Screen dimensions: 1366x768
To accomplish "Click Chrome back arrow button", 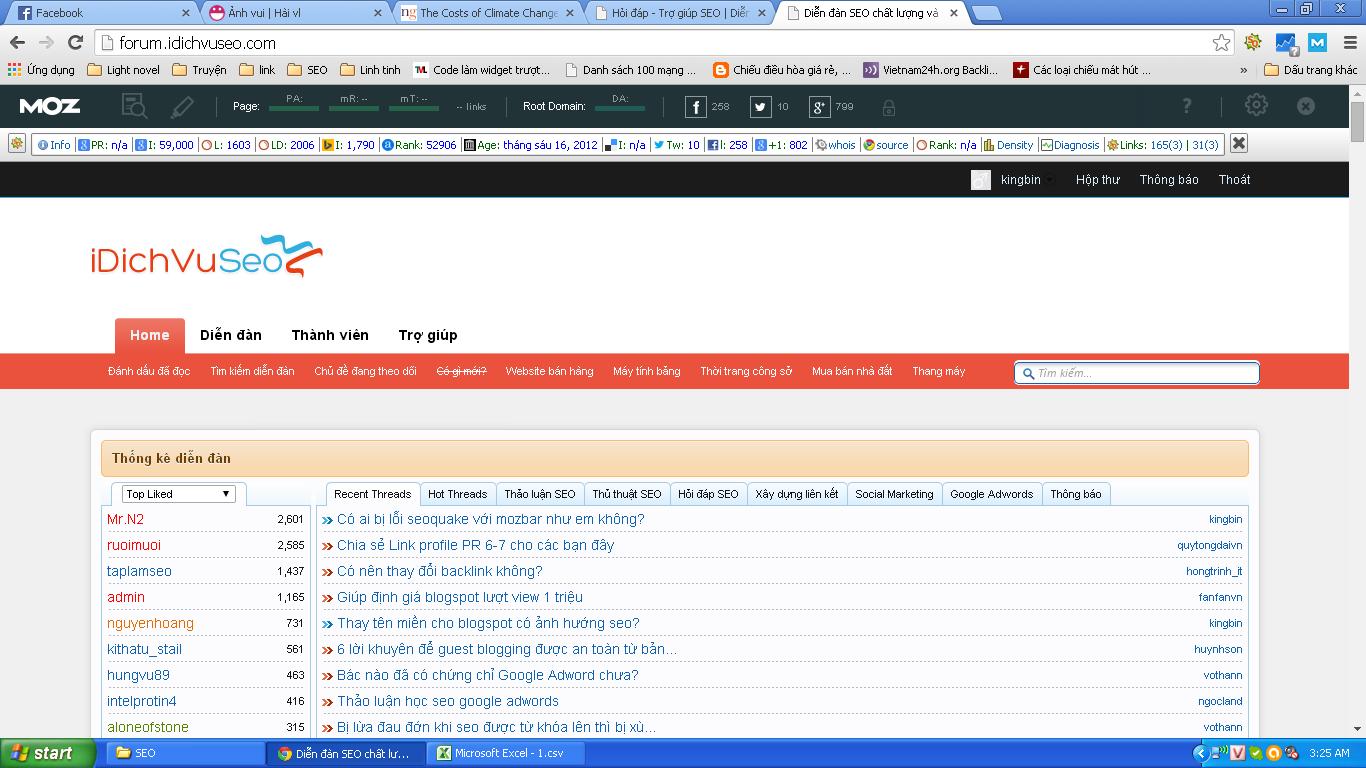I will [x=17, y=43].
